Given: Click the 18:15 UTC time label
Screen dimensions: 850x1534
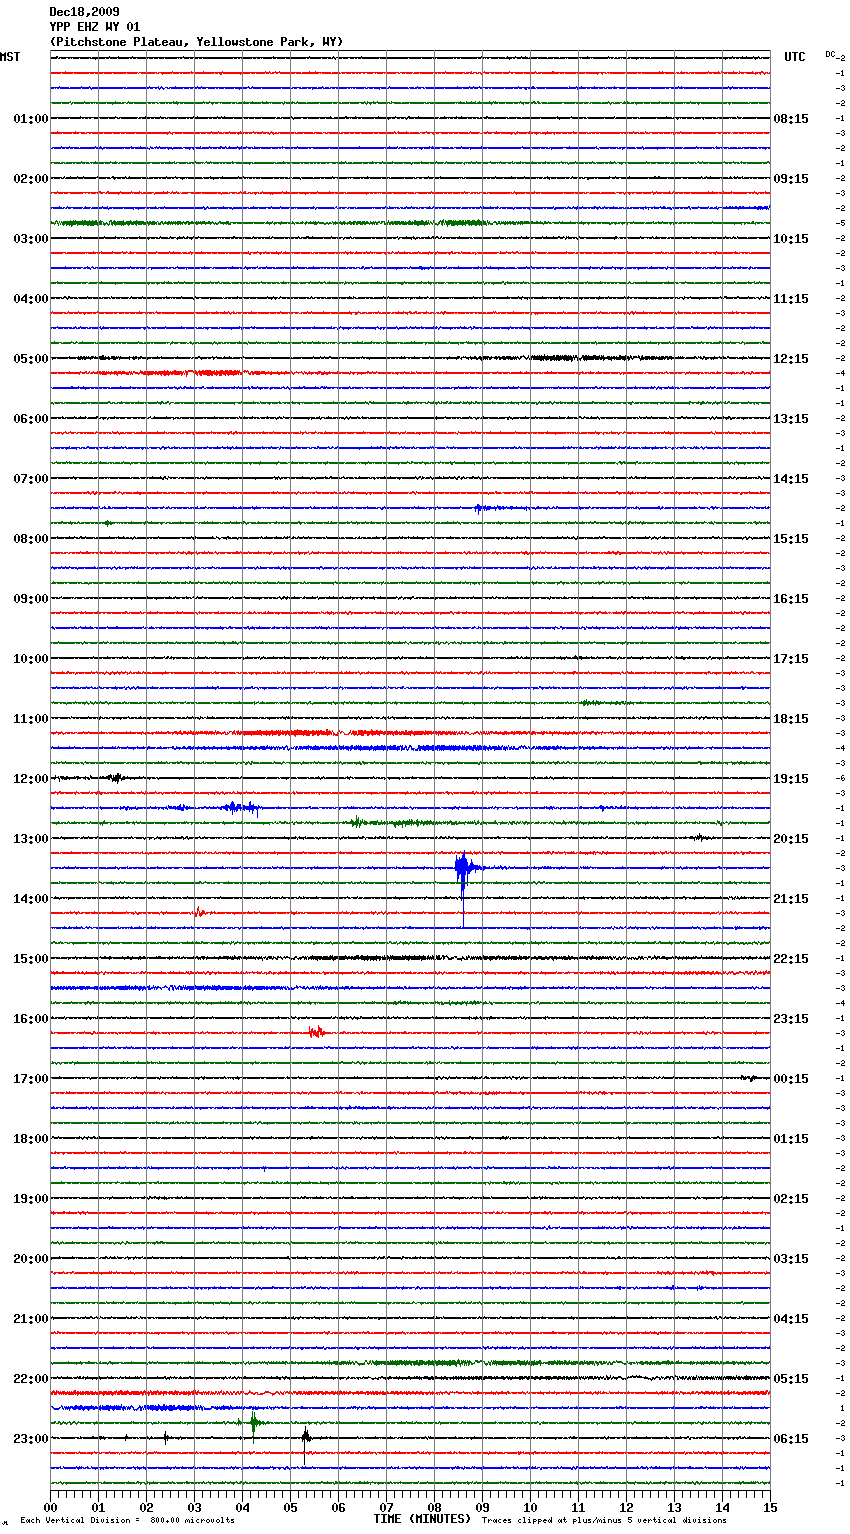Looking at the screenshot, I should pyautogui.click(x=791, y=719).
